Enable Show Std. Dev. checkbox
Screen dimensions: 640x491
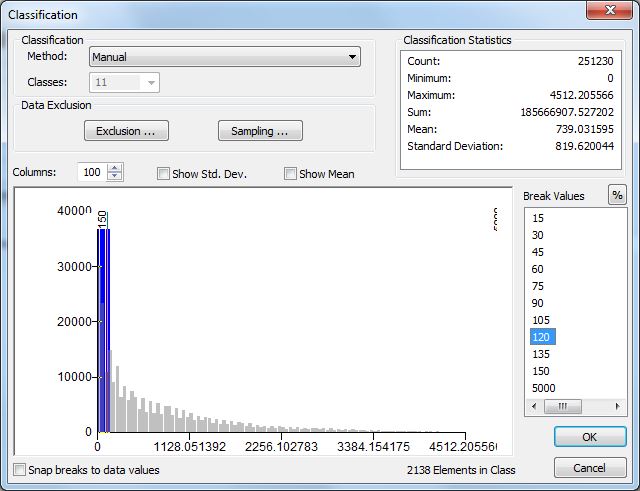point(164,174)
